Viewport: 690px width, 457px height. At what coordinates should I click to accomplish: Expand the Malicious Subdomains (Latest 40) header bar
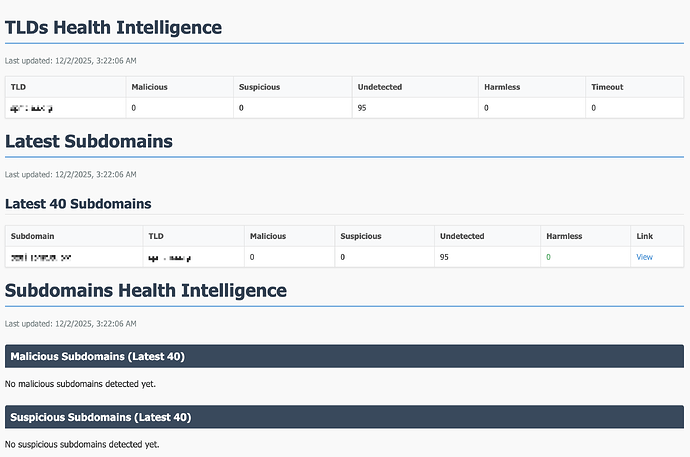click(x=344, y=356)
